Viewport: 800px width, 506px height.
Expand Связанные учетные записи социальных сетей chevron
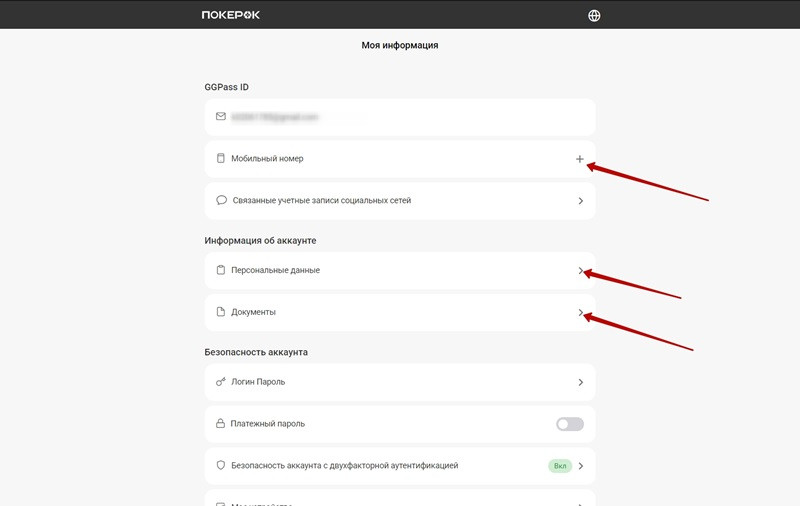580,201
